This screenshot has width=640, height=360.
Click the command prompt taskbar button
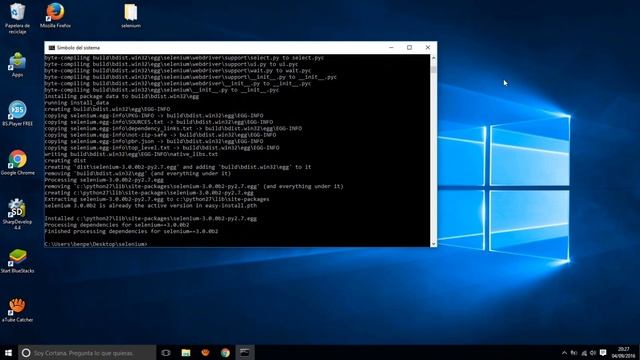244,353
